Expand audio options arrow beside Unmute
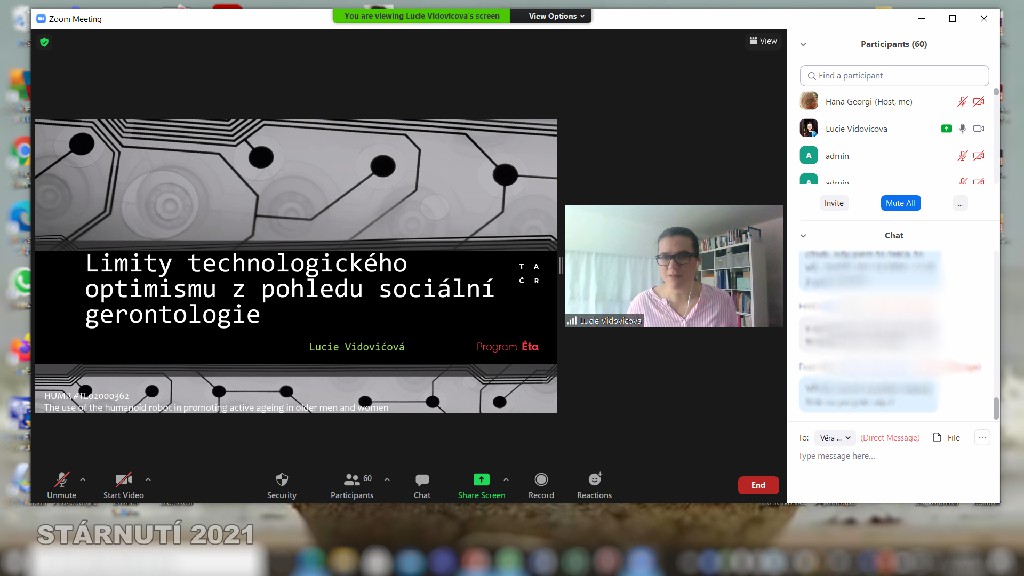The height and width of the screenshot is (576, 1024). (83, 479)
